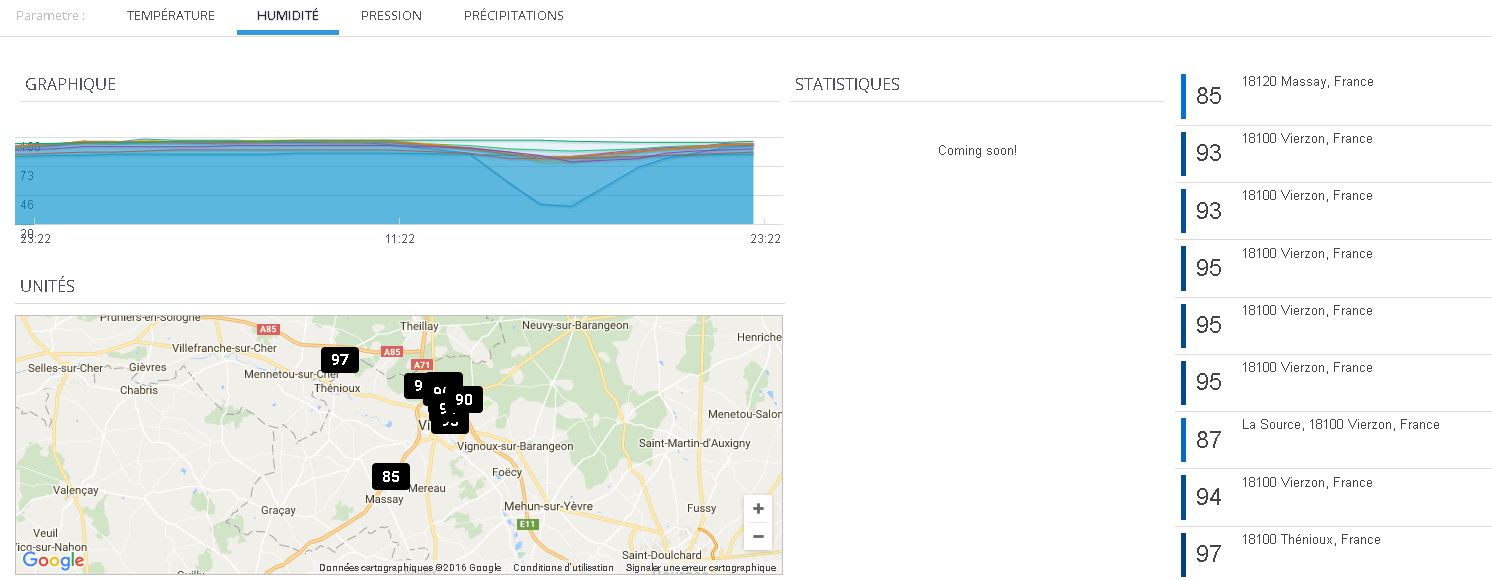Click the Google logo on the map

click(x=53, y=561)
